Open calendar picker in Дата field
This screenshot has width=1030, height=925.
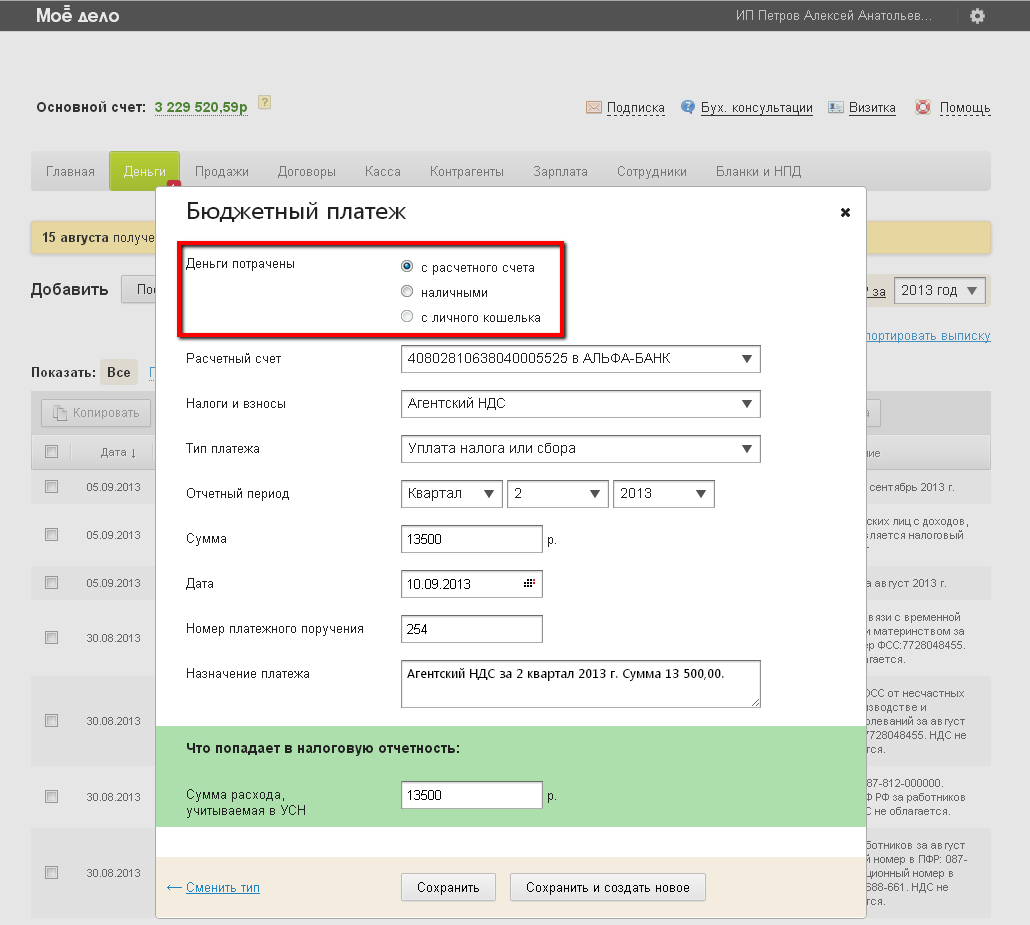tap(529, 584)
